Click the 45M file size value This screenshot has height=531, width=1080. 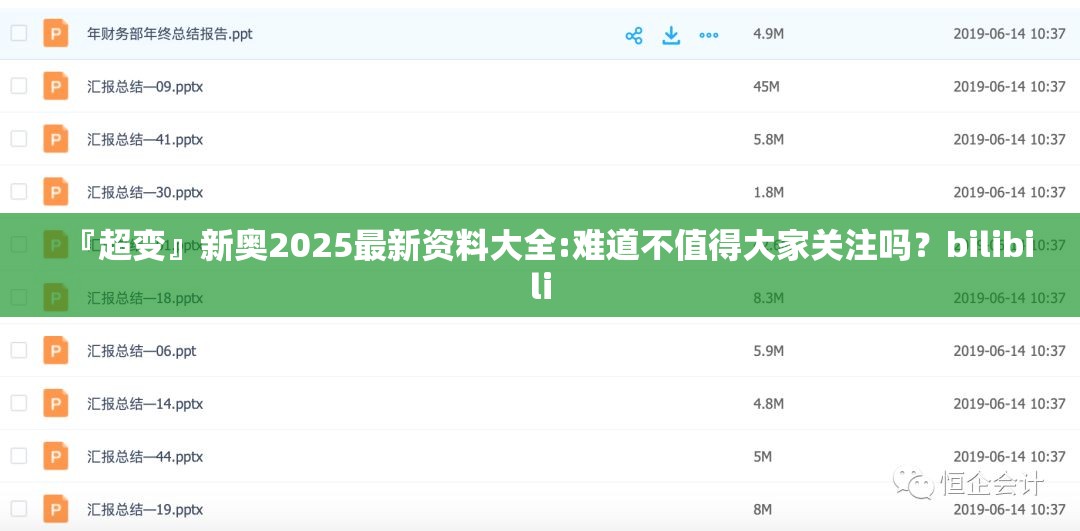(766, 87)
